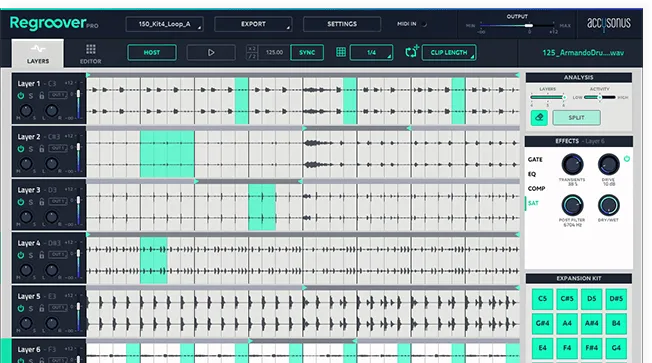Screen dimensions: 652x363
Task: Open the Clip Length dropdown
Action: (x=449, y=52)
